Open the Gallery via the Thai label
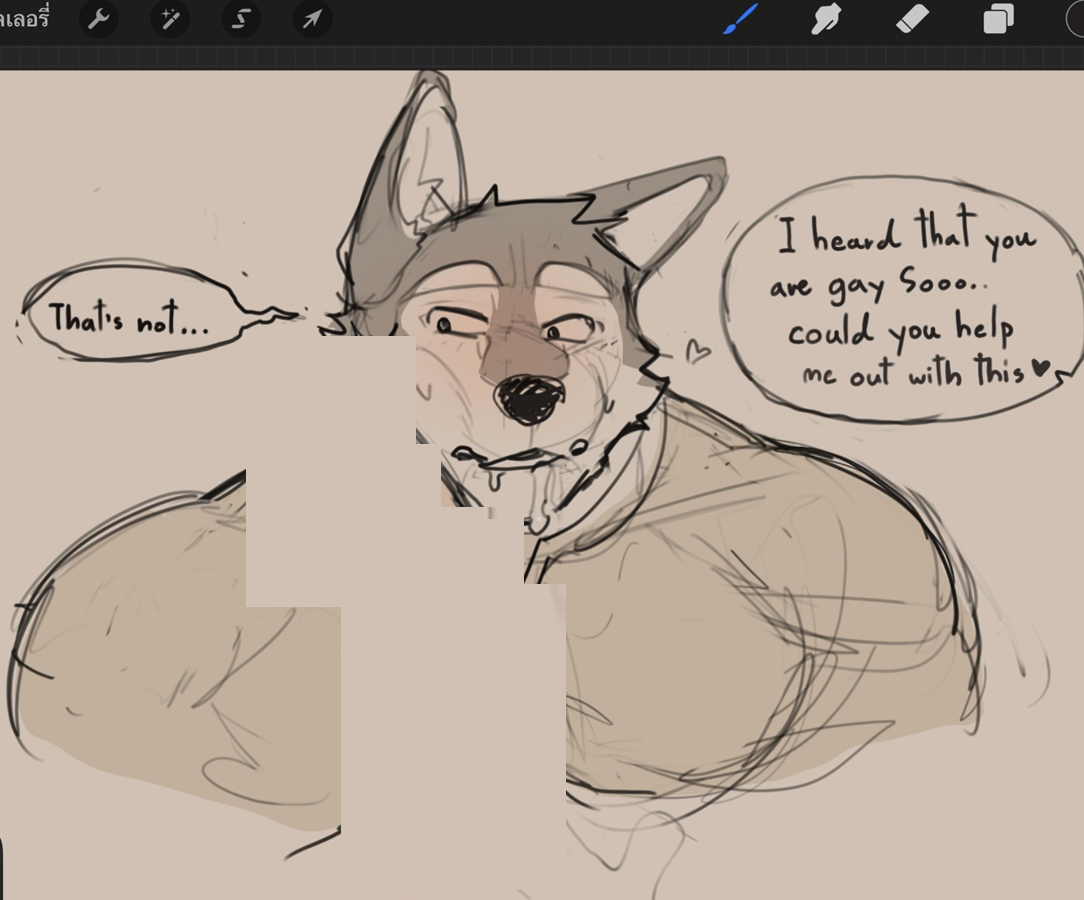The image size is (1084, 900). (24, 19)
